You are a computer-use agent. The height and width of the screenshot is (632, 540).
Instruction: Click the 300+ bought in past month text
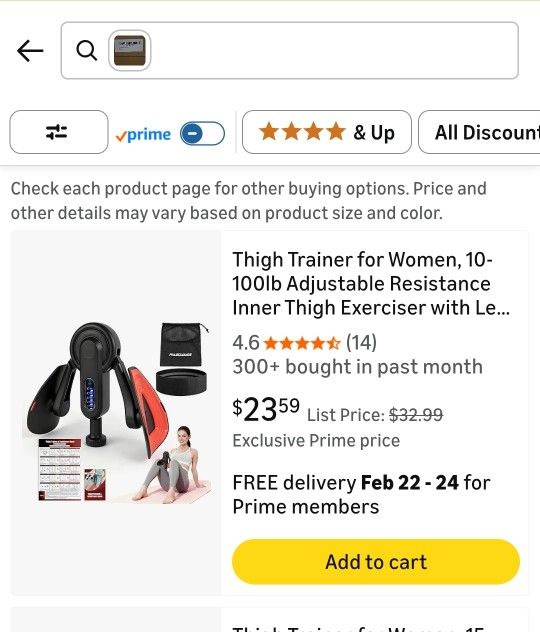[x=357, y=367]
